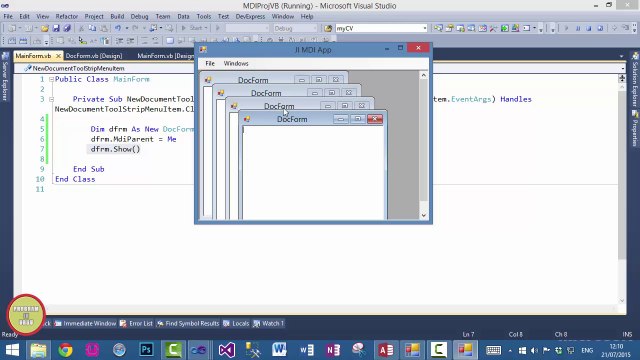
Task: Open the Locals panel tab
Action: click(x=236, y=323)
